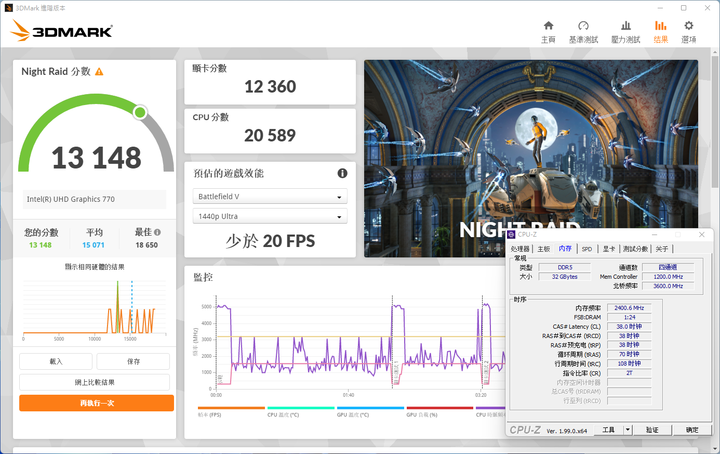Click the orange 再執行一次 run again button
The height and width of the screenshot is (454, 720).
(96, 403)
